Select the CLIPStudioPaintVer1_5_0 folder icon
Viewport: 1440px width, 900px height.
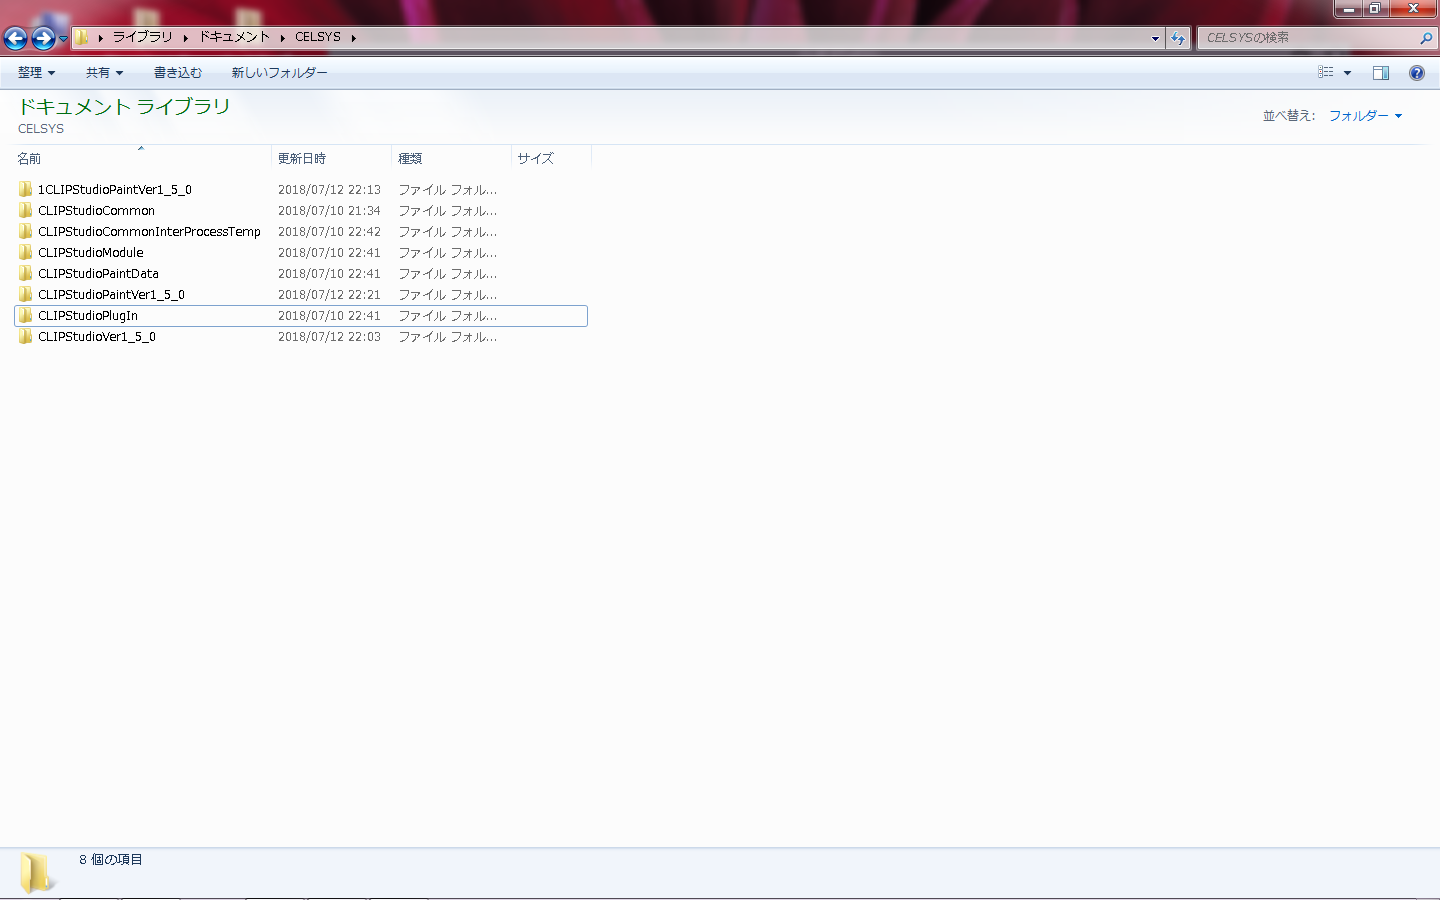pyautogui.click(x=26, y=294)
